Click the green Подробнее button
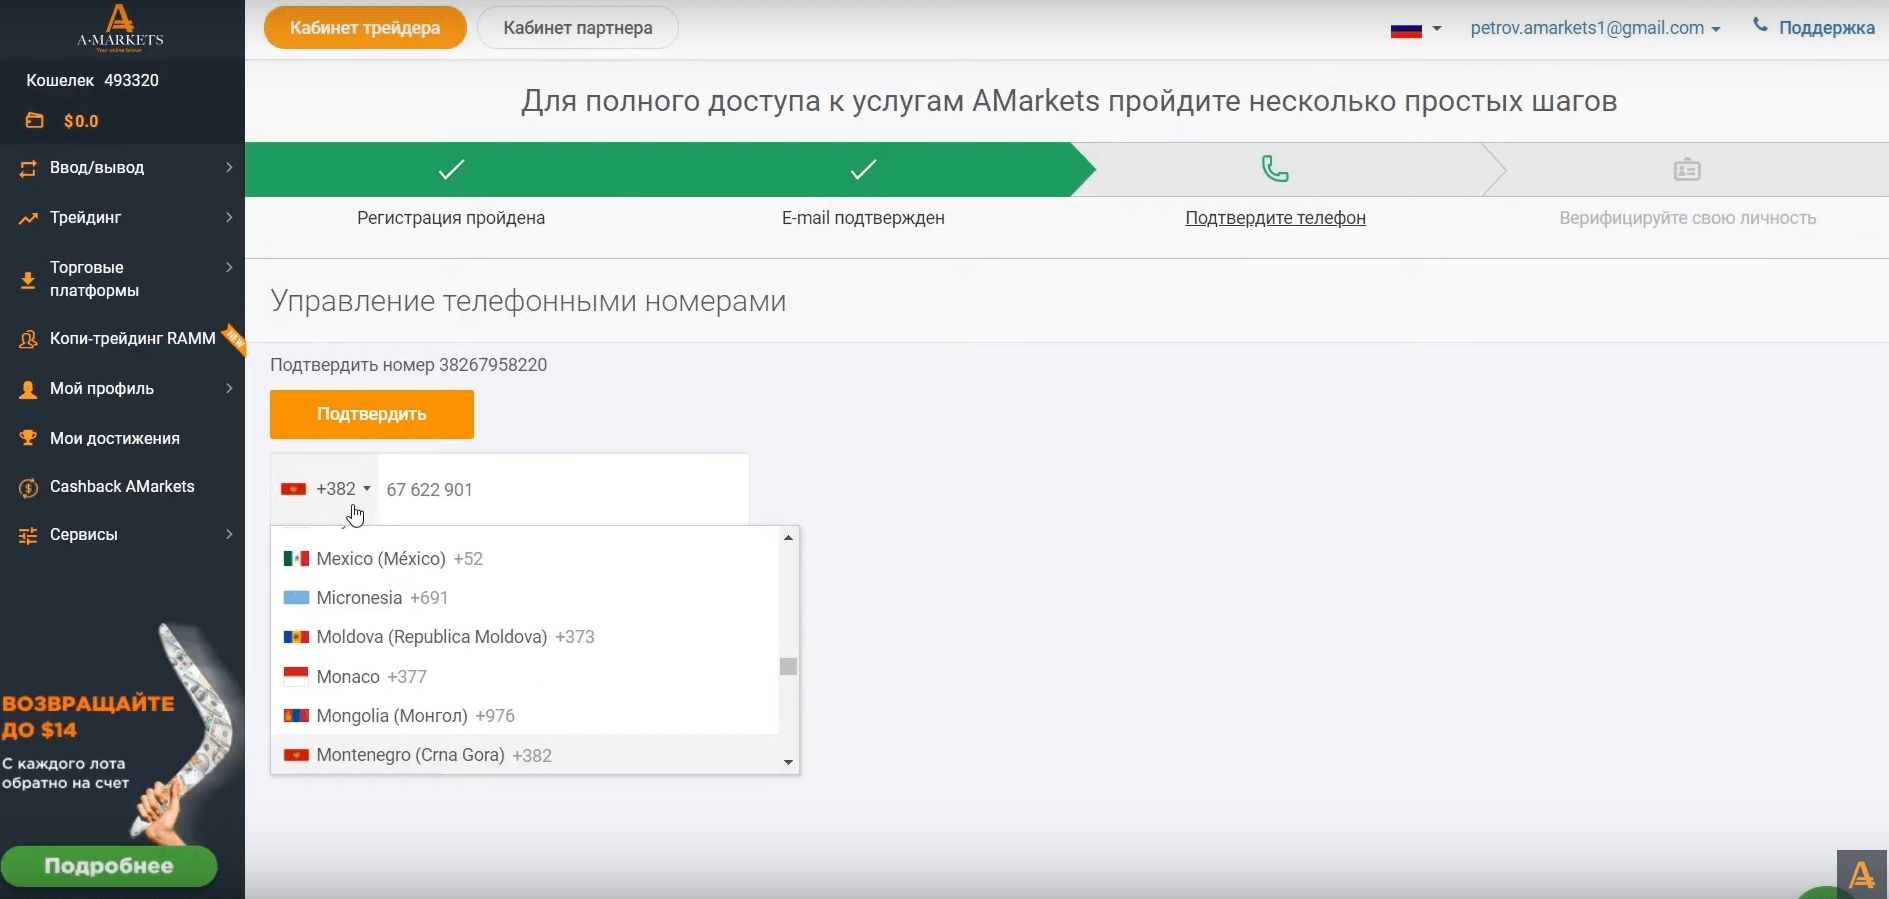This screenshot has width=1889, height=899. coord(109,866)
